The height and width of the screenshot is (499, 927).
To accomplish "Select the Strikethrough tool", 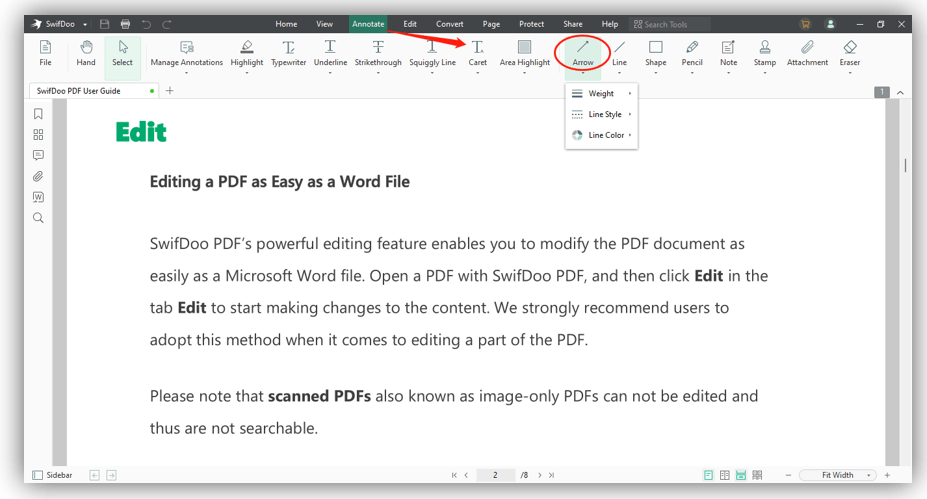I will 378,53.
